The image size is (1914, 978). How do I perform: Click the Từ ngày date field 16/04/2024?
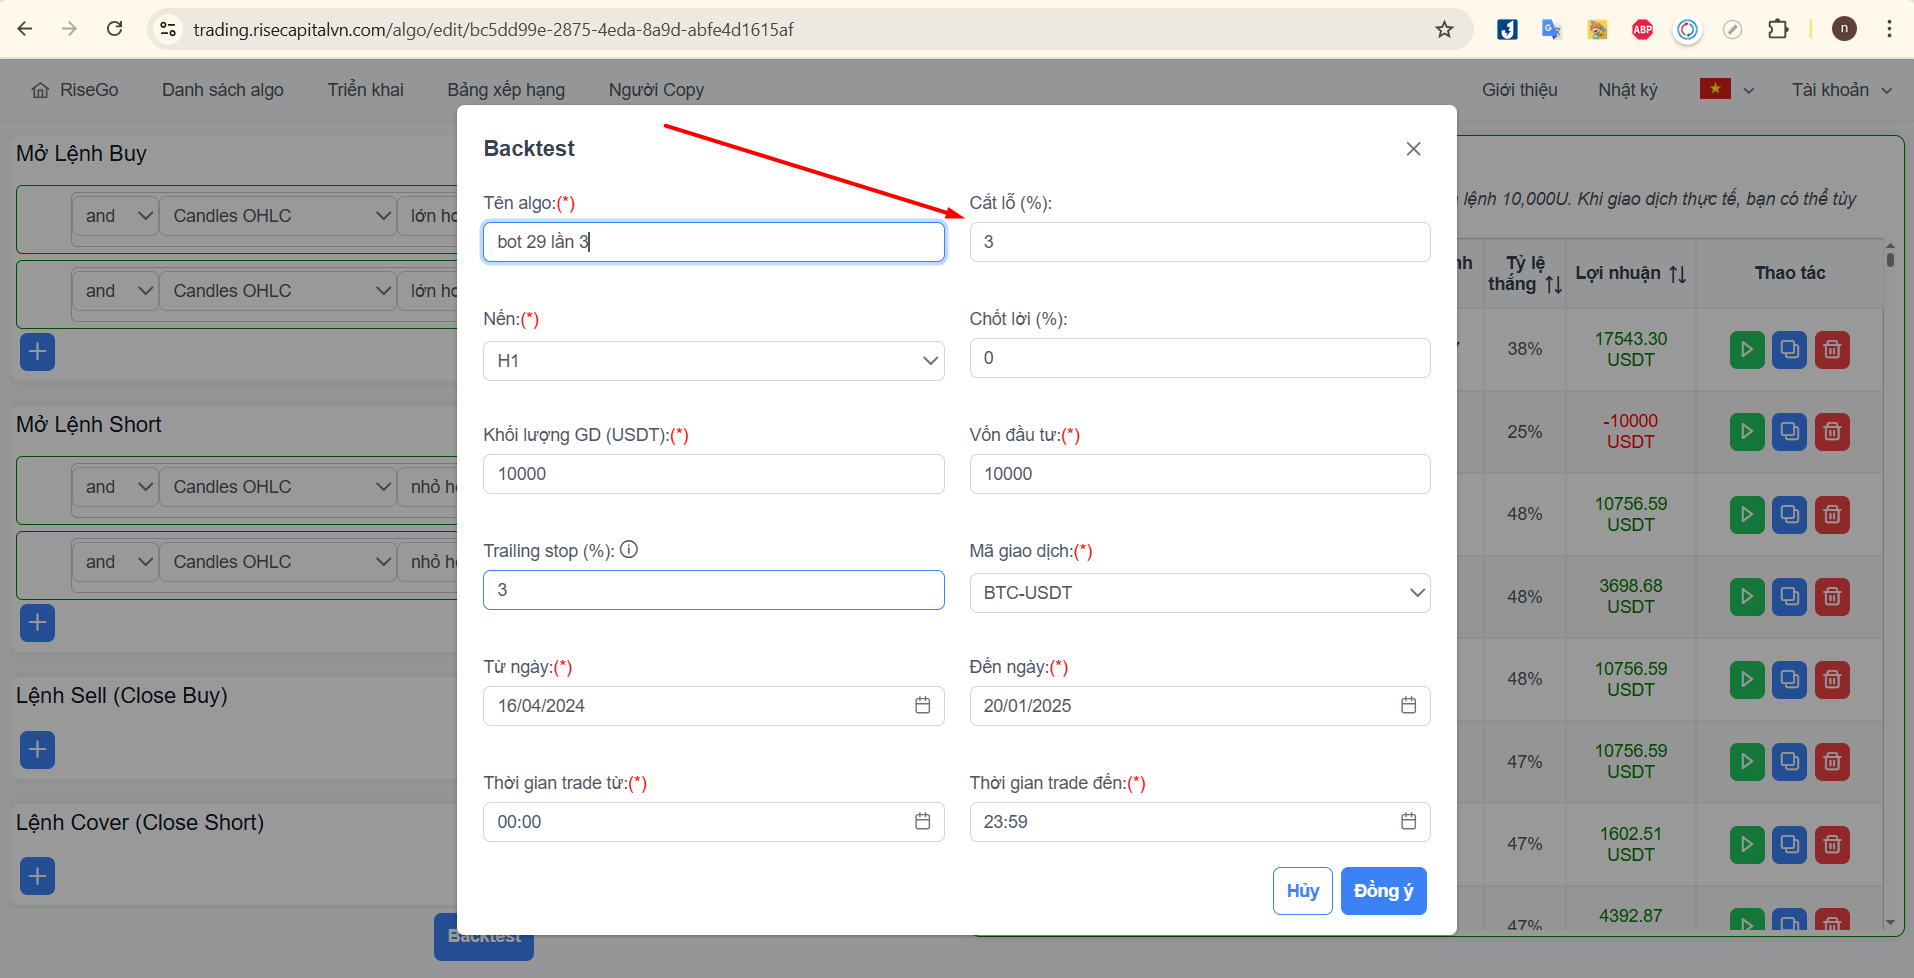[714, 706]
